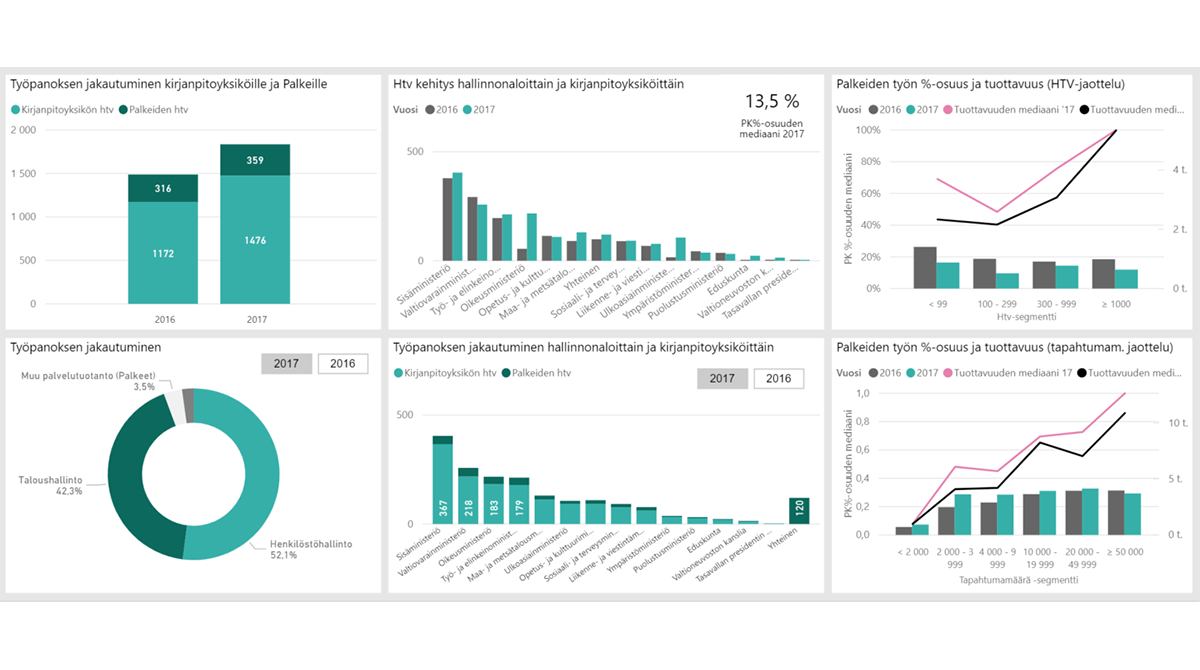Click the black Tuottavuuden mediaani legend marker top right
The height and width of the screenshot is (670, 1200).
[x=1085, y=108]
